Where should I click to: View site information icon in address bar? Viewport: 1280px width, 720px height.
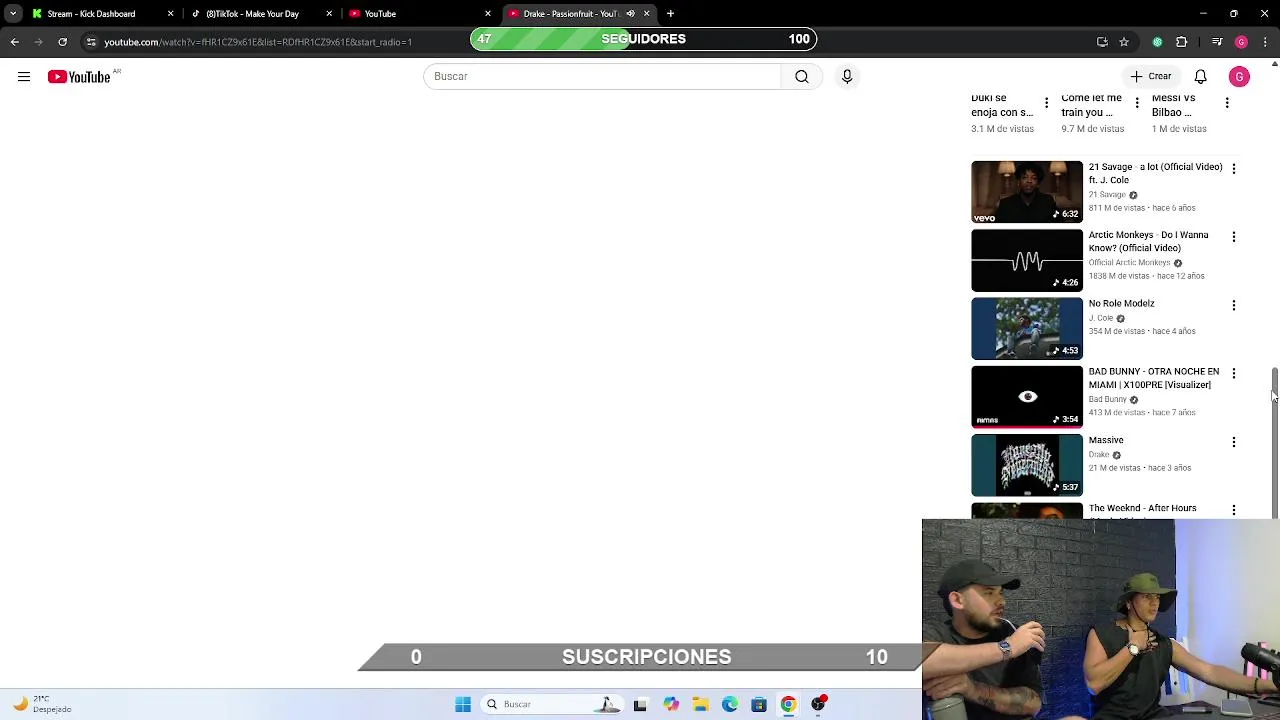(91, 42)
